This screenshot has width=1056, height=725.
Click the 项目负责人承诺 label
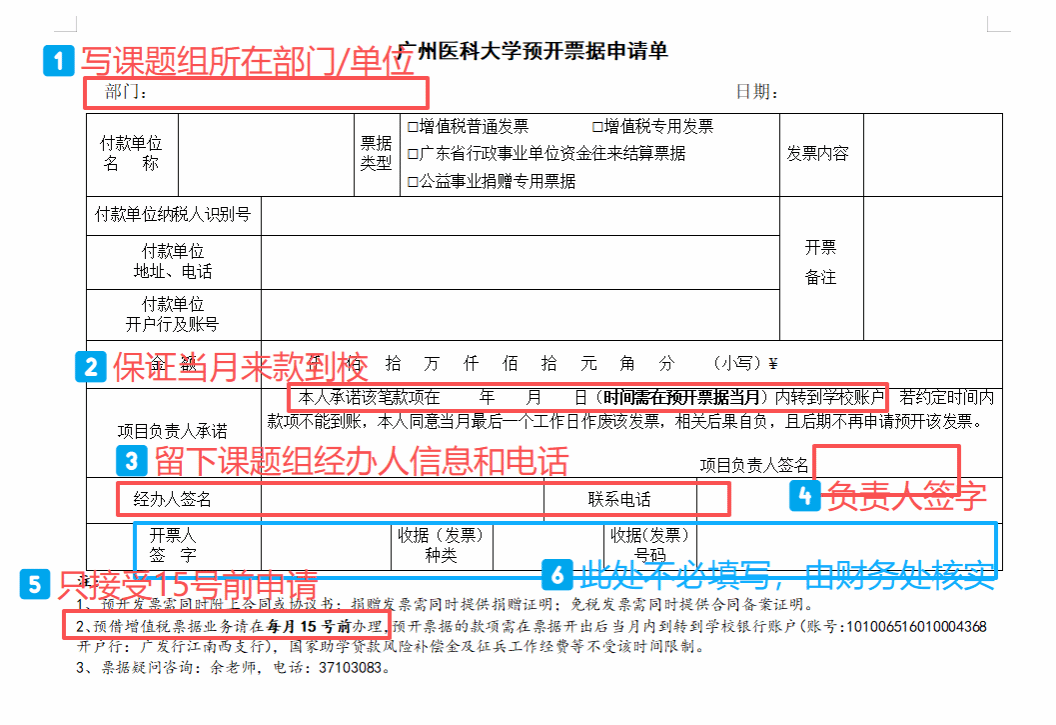click(172, 431)
